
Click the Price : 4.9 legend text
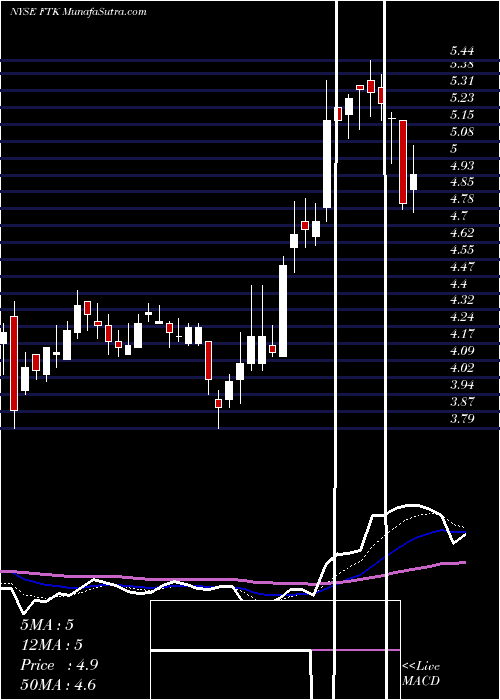click(x=59, y=665)
